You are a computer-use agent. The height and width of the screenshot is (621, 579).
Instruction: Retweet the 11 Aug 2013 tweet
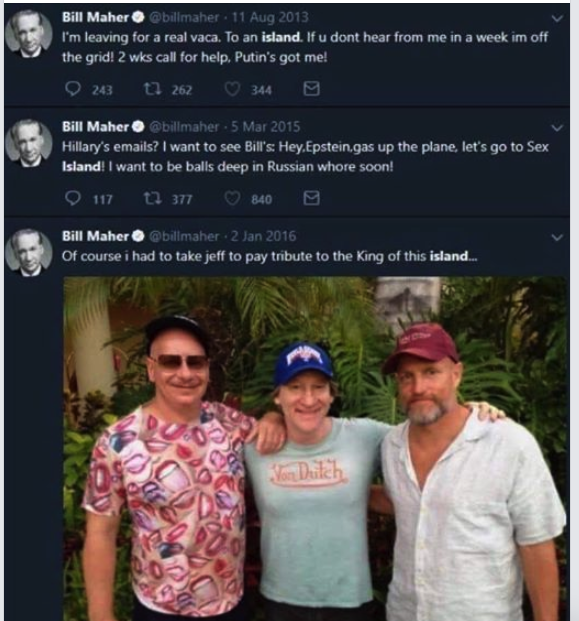coord(152,89)
